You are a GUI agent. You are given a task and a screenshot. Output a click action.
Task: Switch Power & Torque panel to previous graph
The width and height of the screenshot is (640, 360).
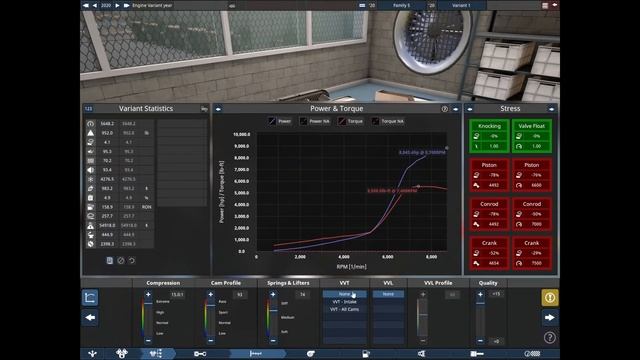click(x=218, y=109)
